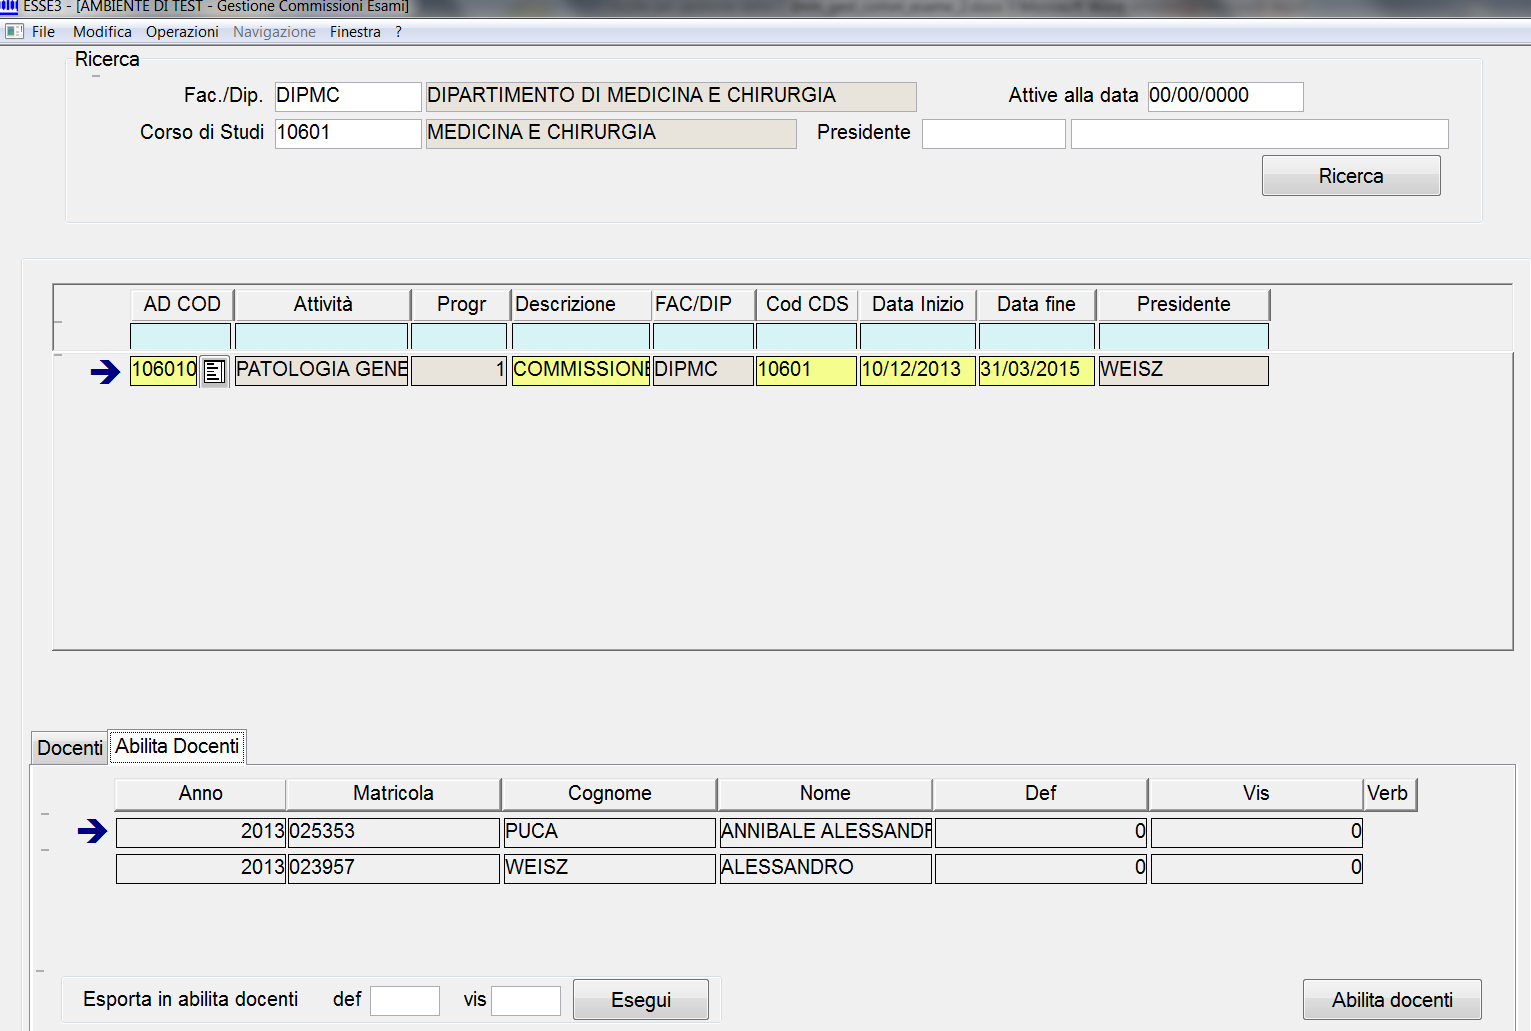The image size is (1531, 1031).
Task: Click the filter cell under Progr
Action: click(459, 336)
